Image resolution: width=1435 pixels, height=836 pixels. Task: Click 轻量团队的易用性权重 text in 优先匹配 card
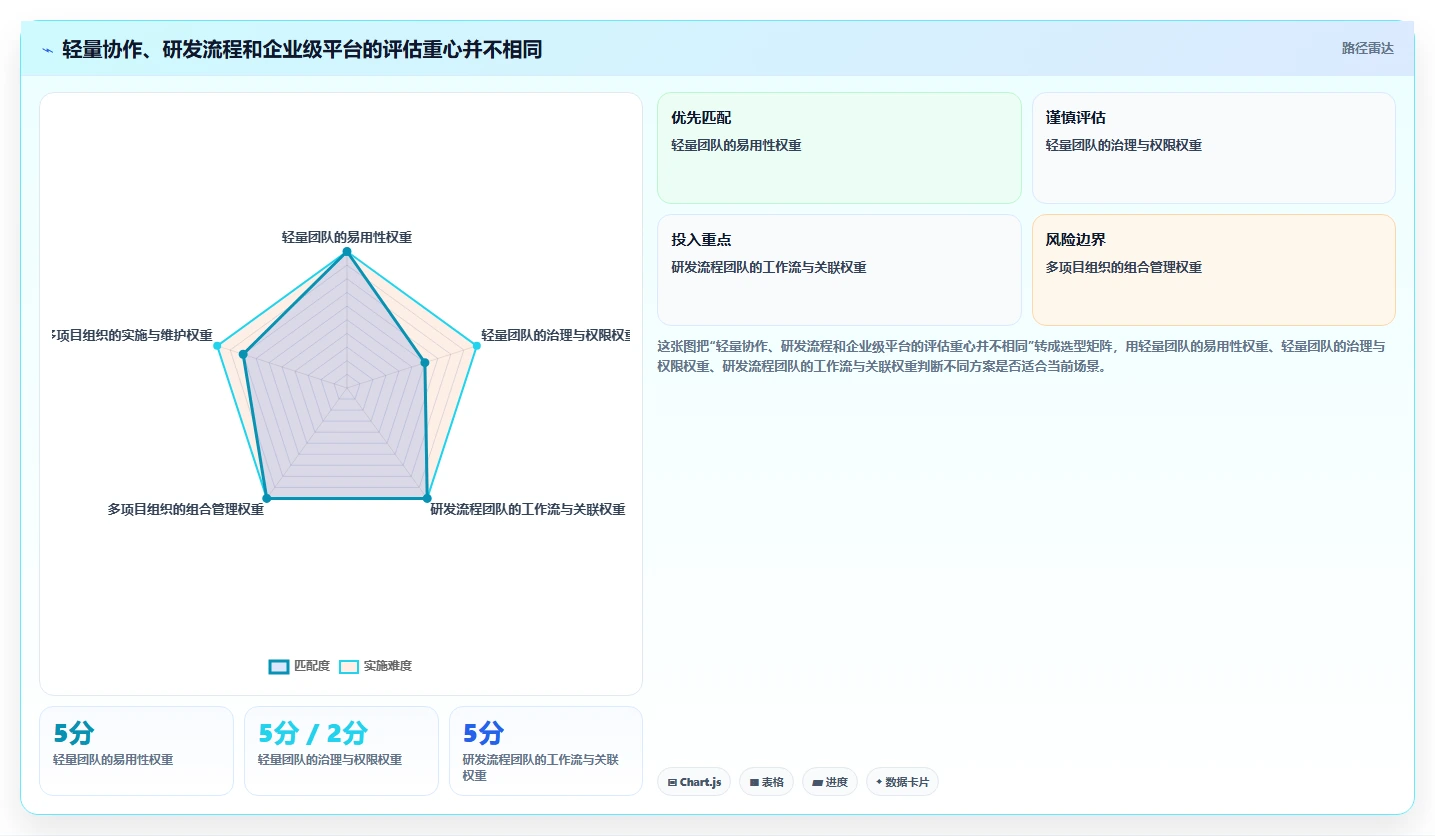[x=737, y=145]
